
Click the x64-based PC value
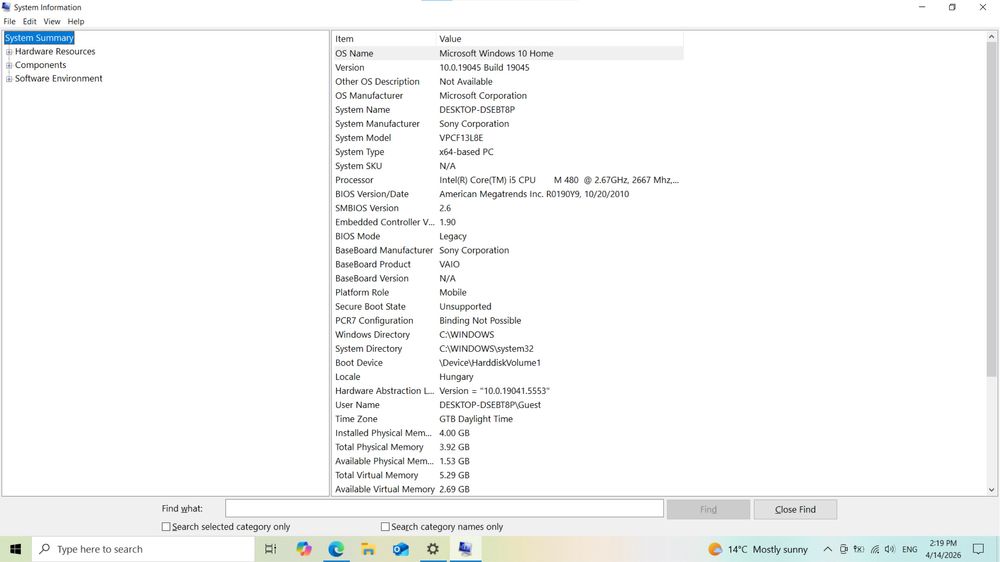pyautogui.click(x=466, y=152)
